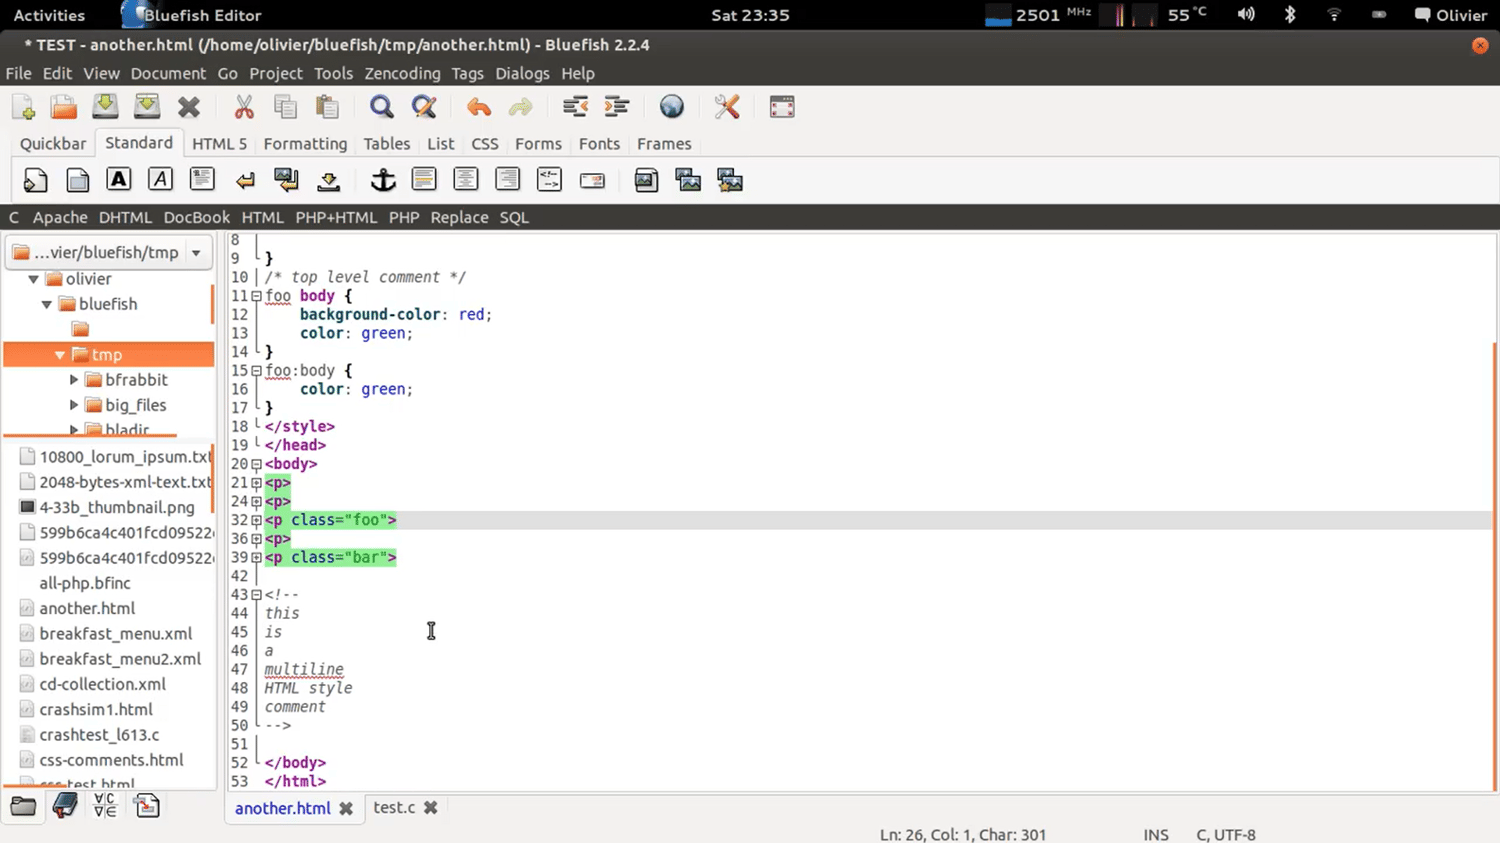Click the HTML Quickstart icon

pyautogui.click(x=35, y=180)
